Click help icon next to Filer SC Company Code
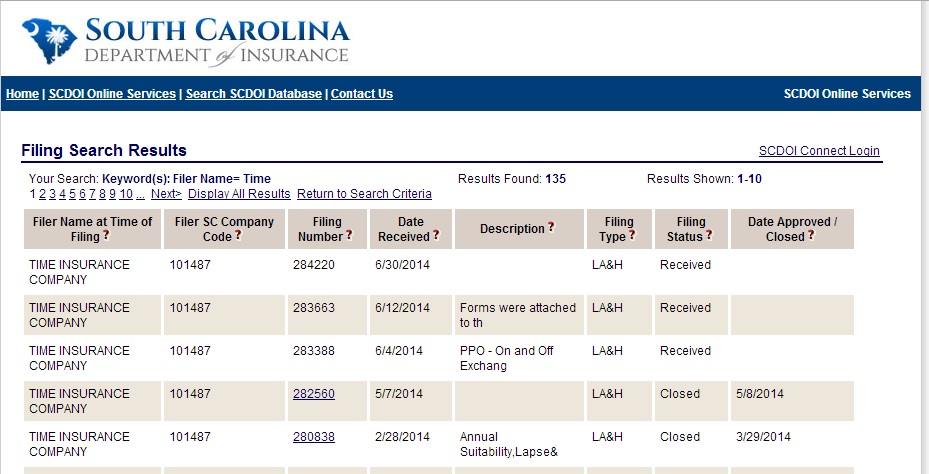Screen dimensions: 929x474 238,235
